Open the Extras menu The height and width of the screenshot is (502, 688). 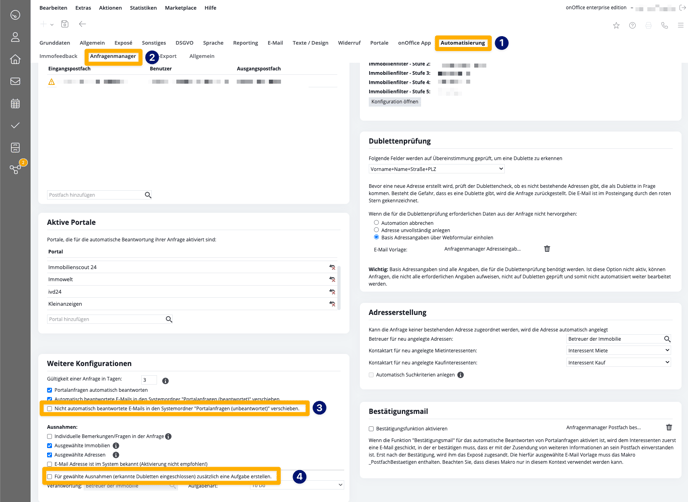(x=83, y=8)
